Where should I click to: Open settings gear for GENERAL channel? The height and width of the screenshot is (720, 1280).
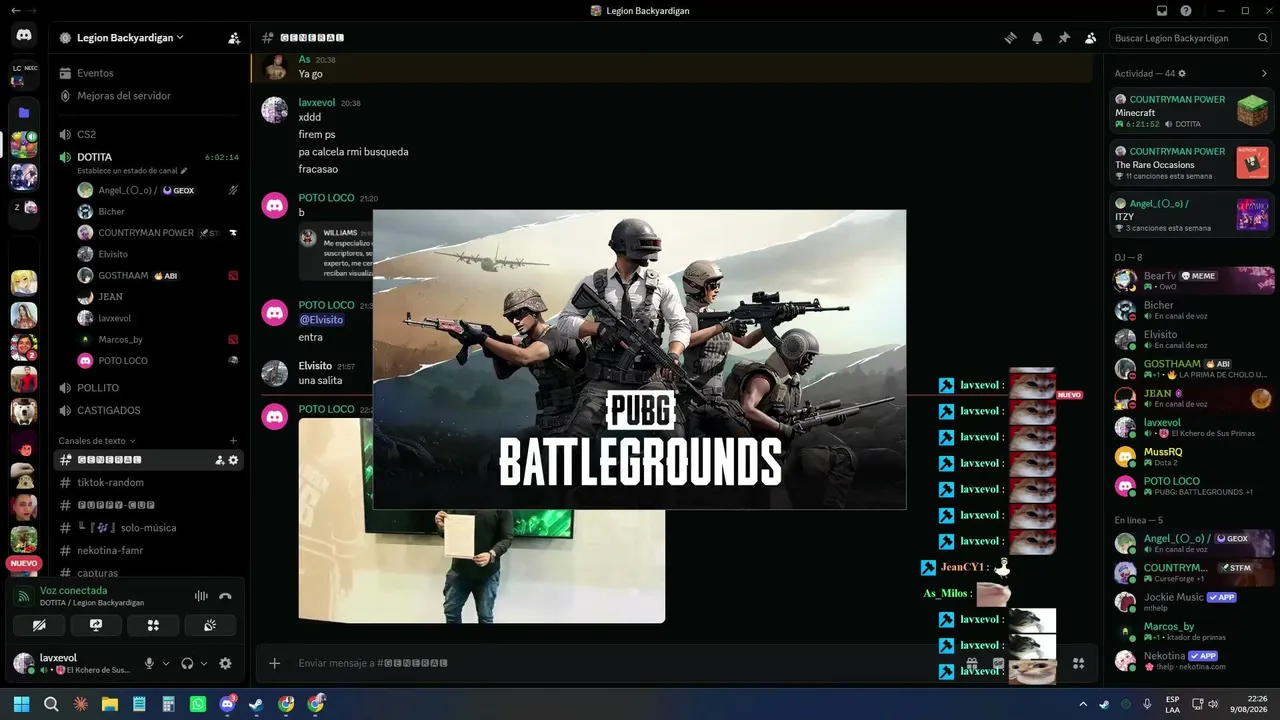tap(233, 460)
